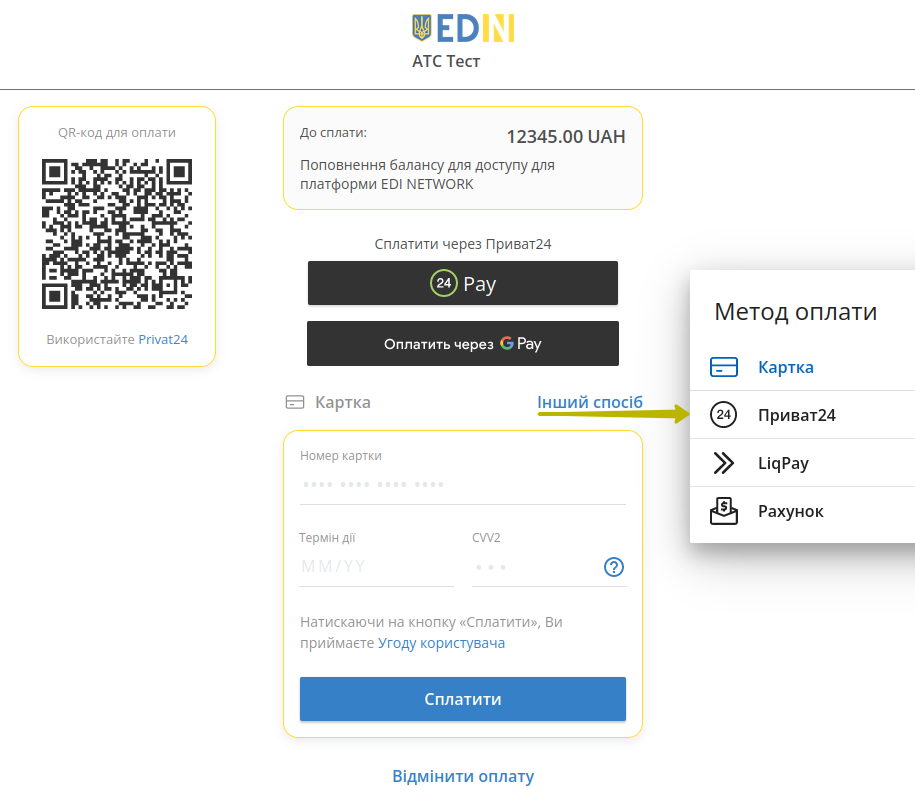Image resolution: width=915 pixels, height=807 pixels.
Task: Click the QR code for payment
Action: point(117,234)
